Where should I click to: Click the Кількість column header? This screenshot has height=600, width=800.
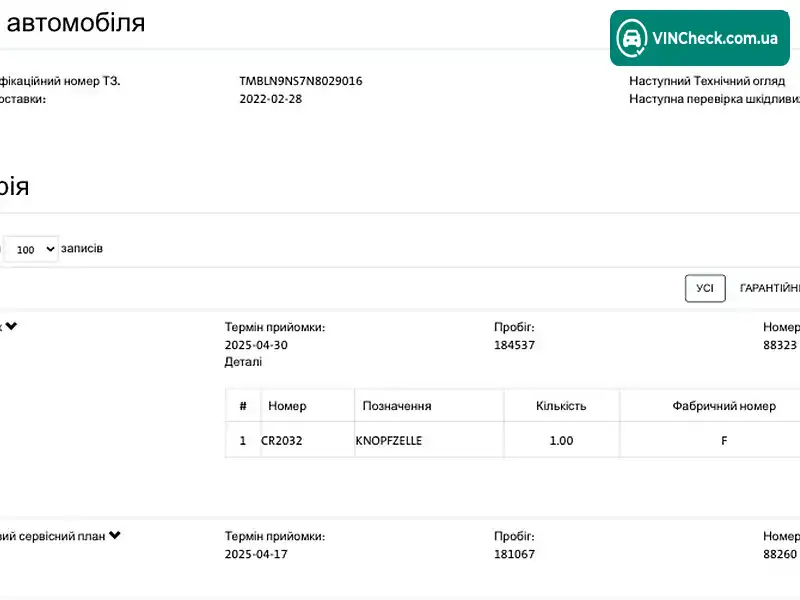coord(561,406)
